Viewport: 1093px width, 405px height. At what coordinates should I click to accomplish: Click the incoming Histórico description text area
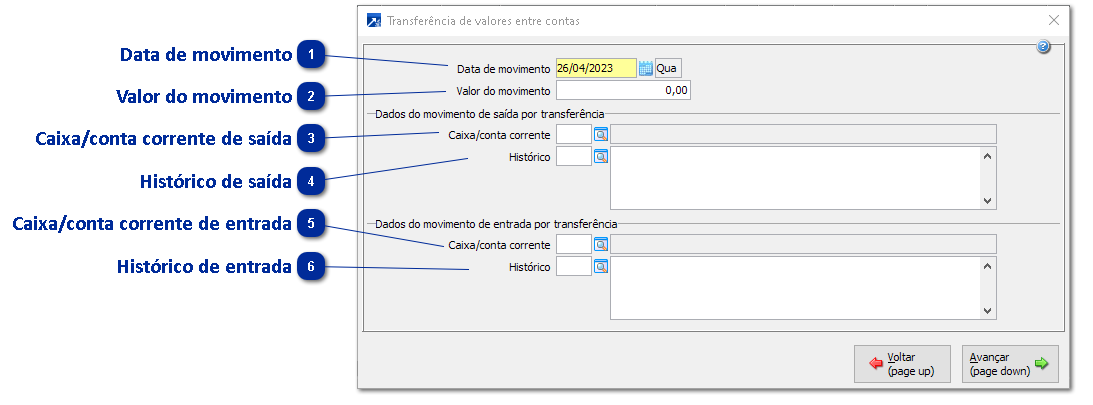point(795,288)
